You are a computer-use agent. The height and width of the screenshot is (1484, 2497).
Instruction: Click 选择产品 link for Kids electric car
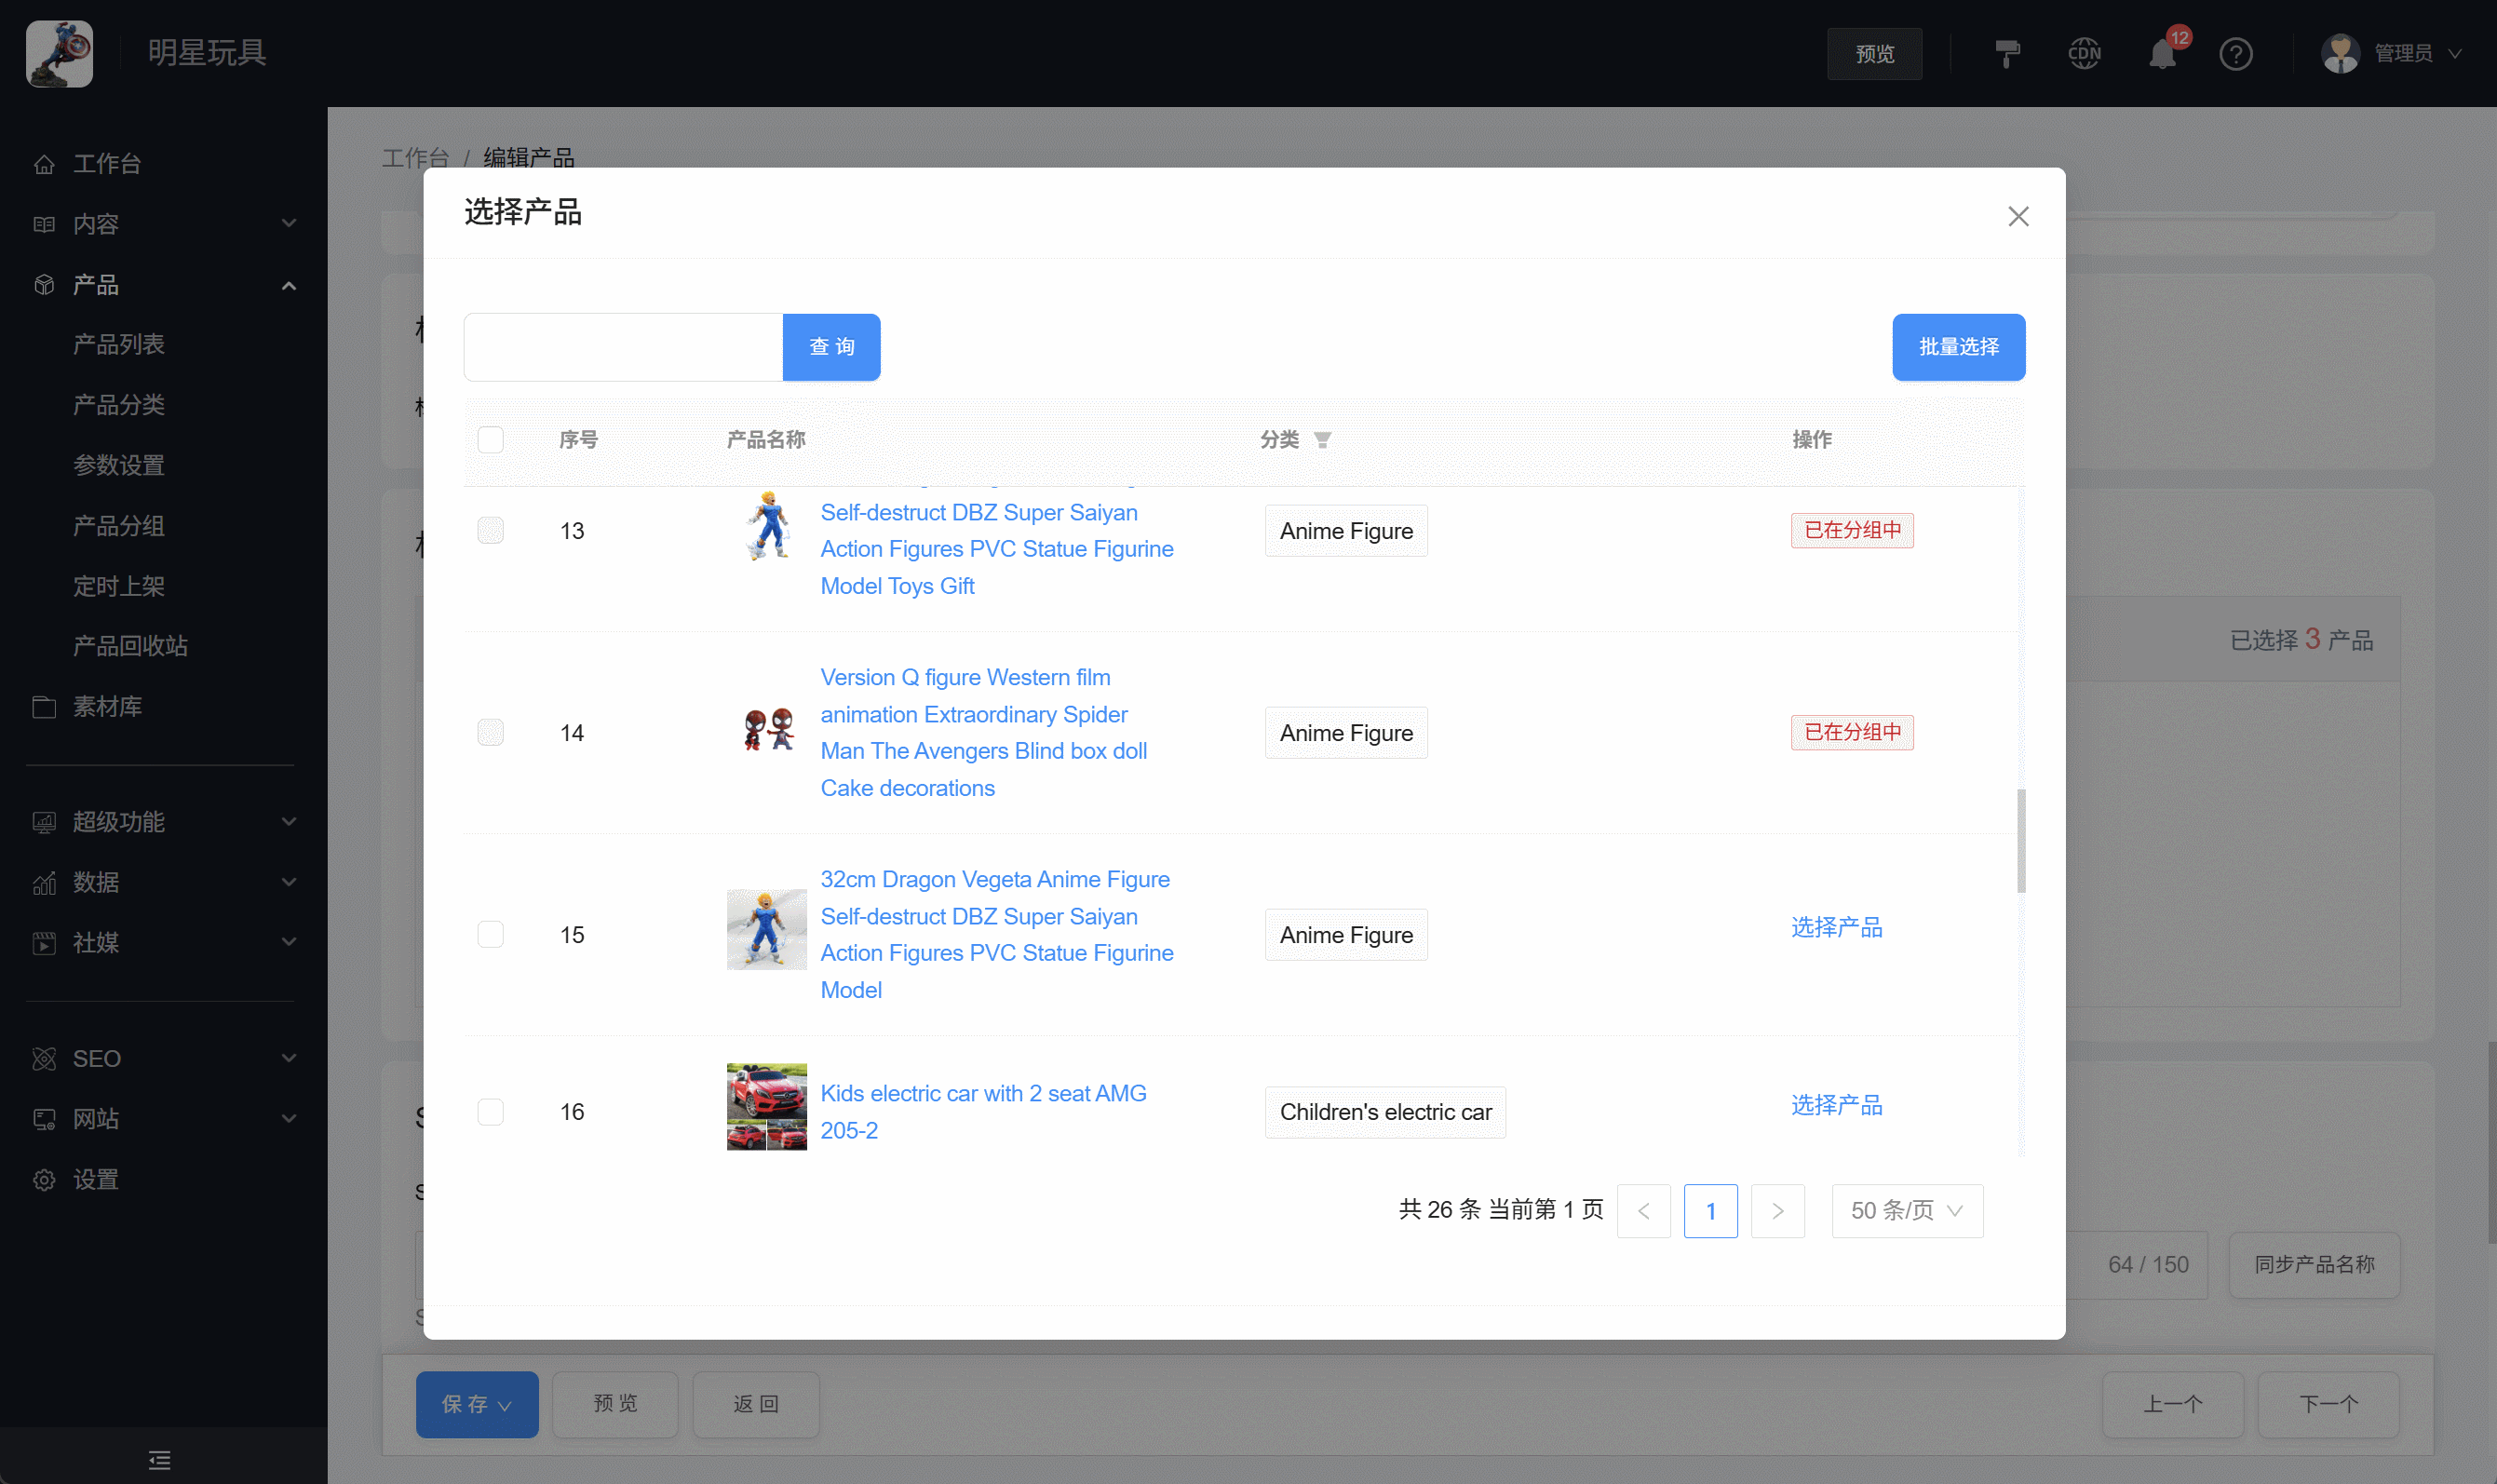point(1836,1105)
